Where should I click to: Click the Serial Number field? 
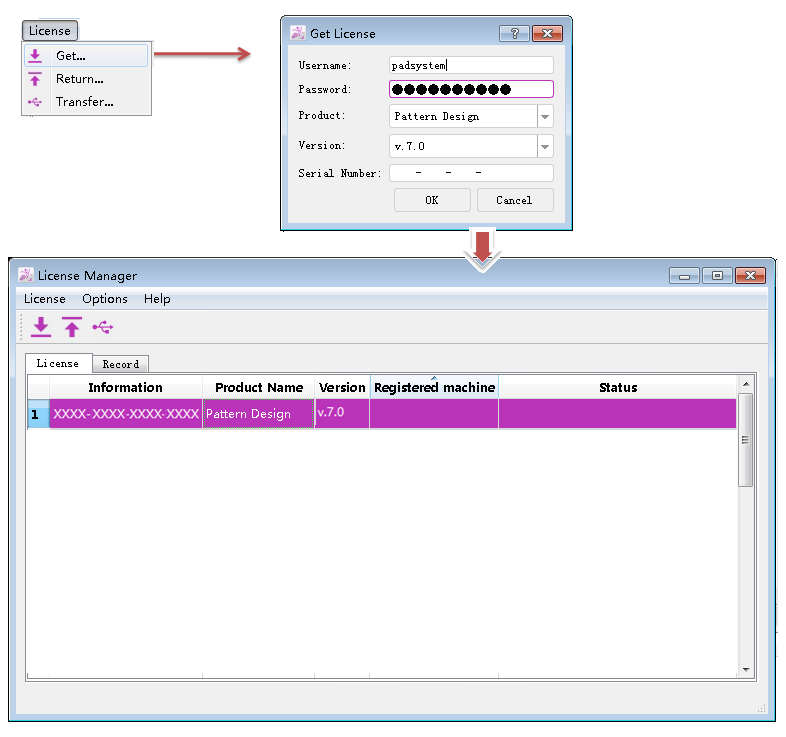point(470,173)
